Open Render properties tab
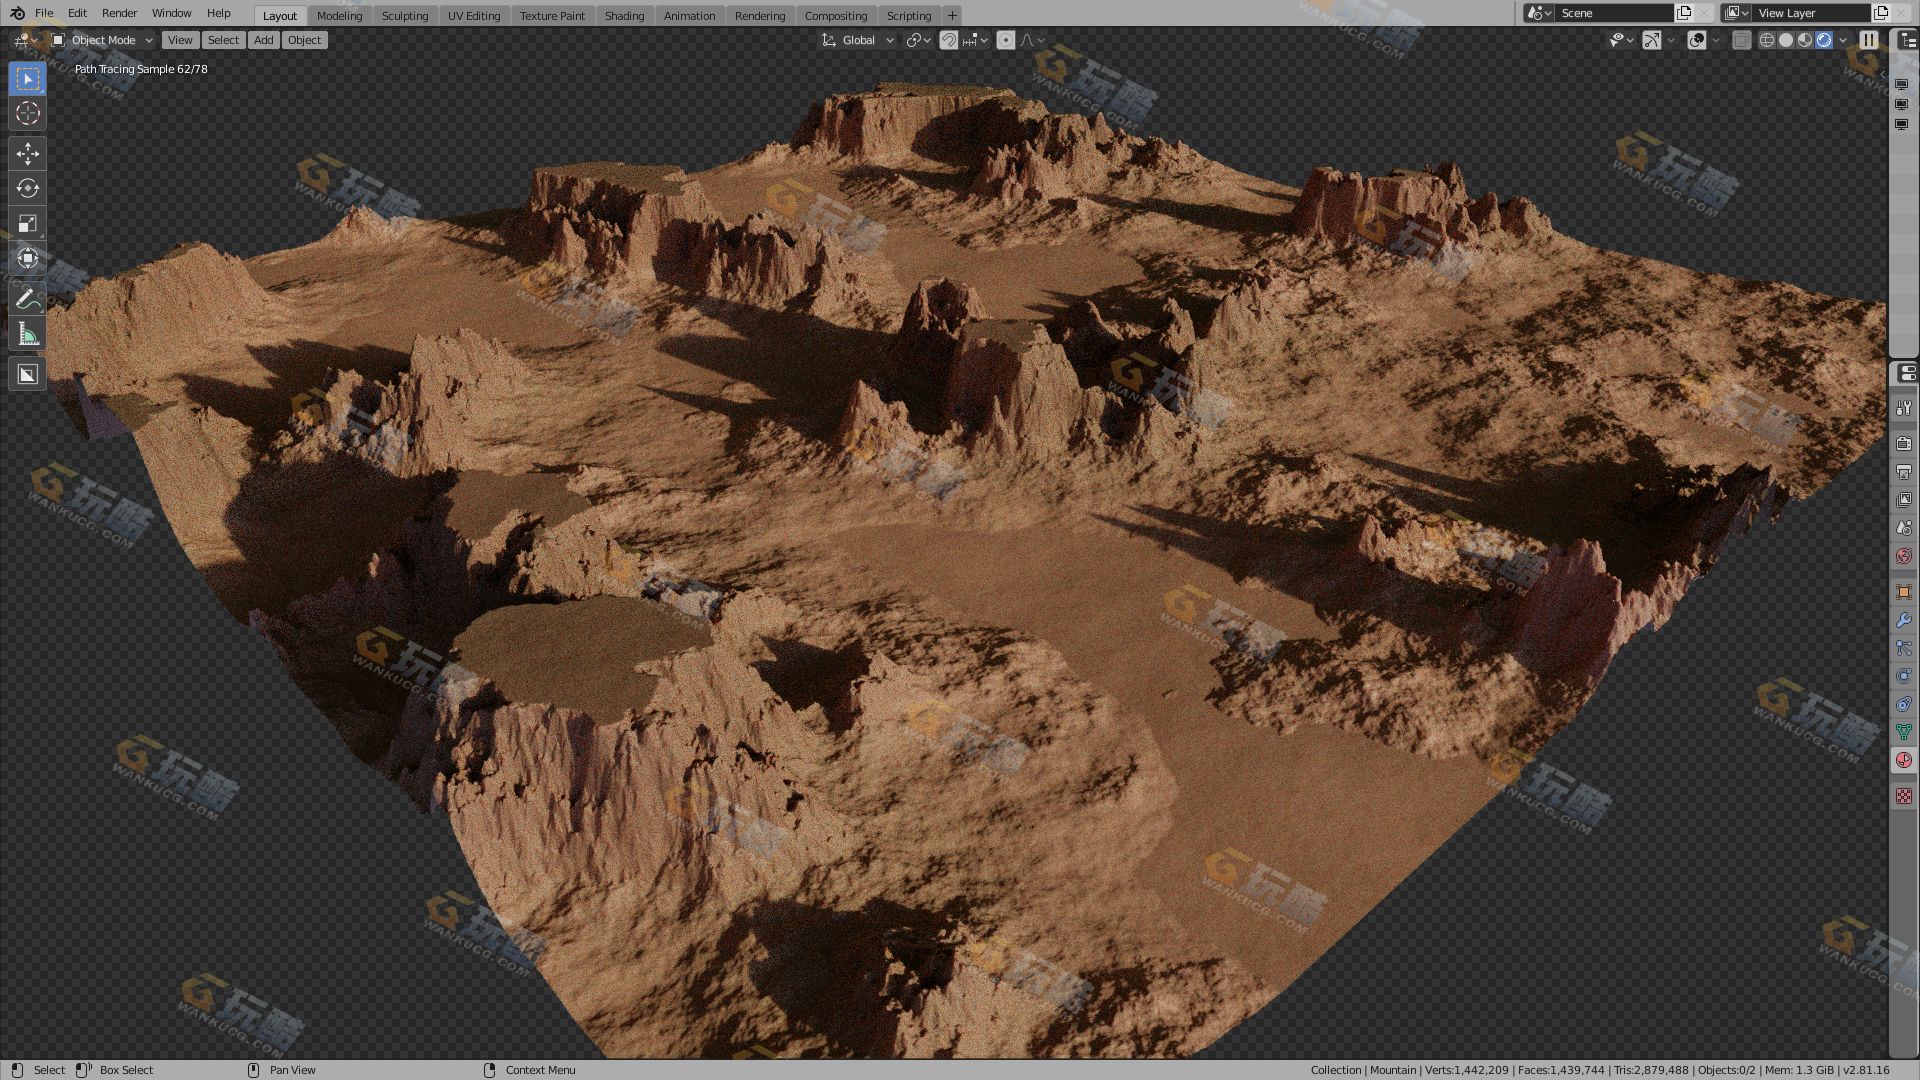Viewport: 1920px width, 1080px height. pyautogui.click(x=1904, y=443)
